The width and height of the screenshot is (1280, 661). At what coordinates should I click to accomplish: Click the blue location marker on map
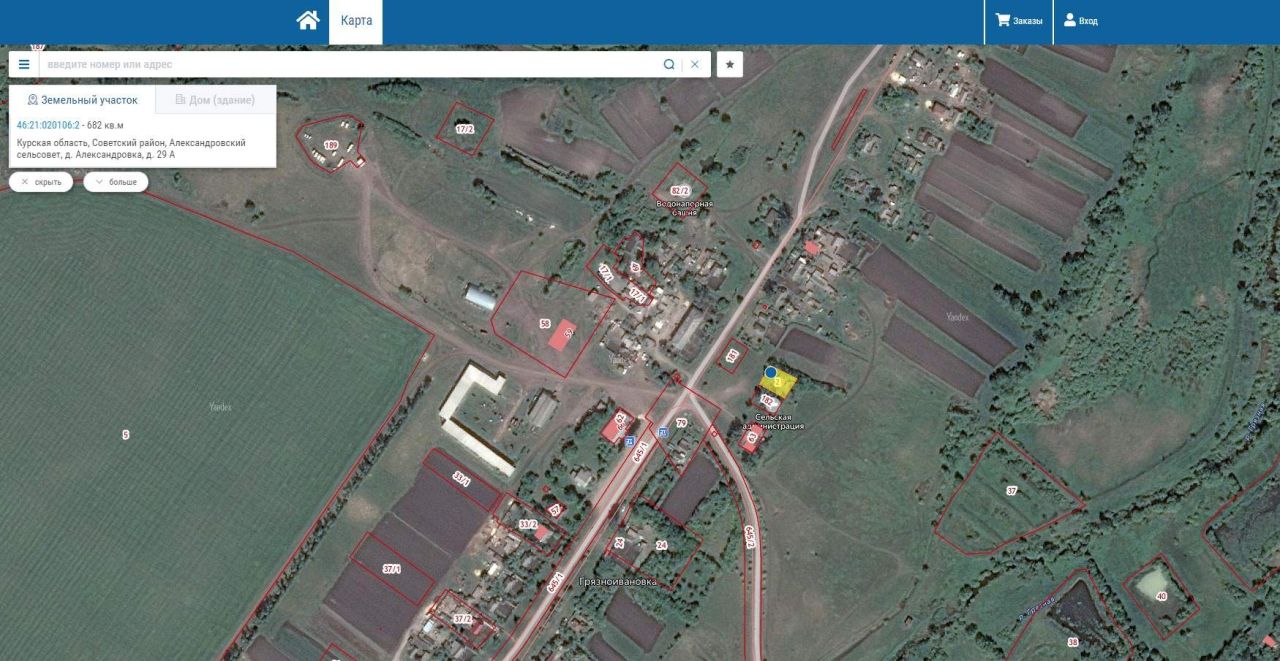771,372
